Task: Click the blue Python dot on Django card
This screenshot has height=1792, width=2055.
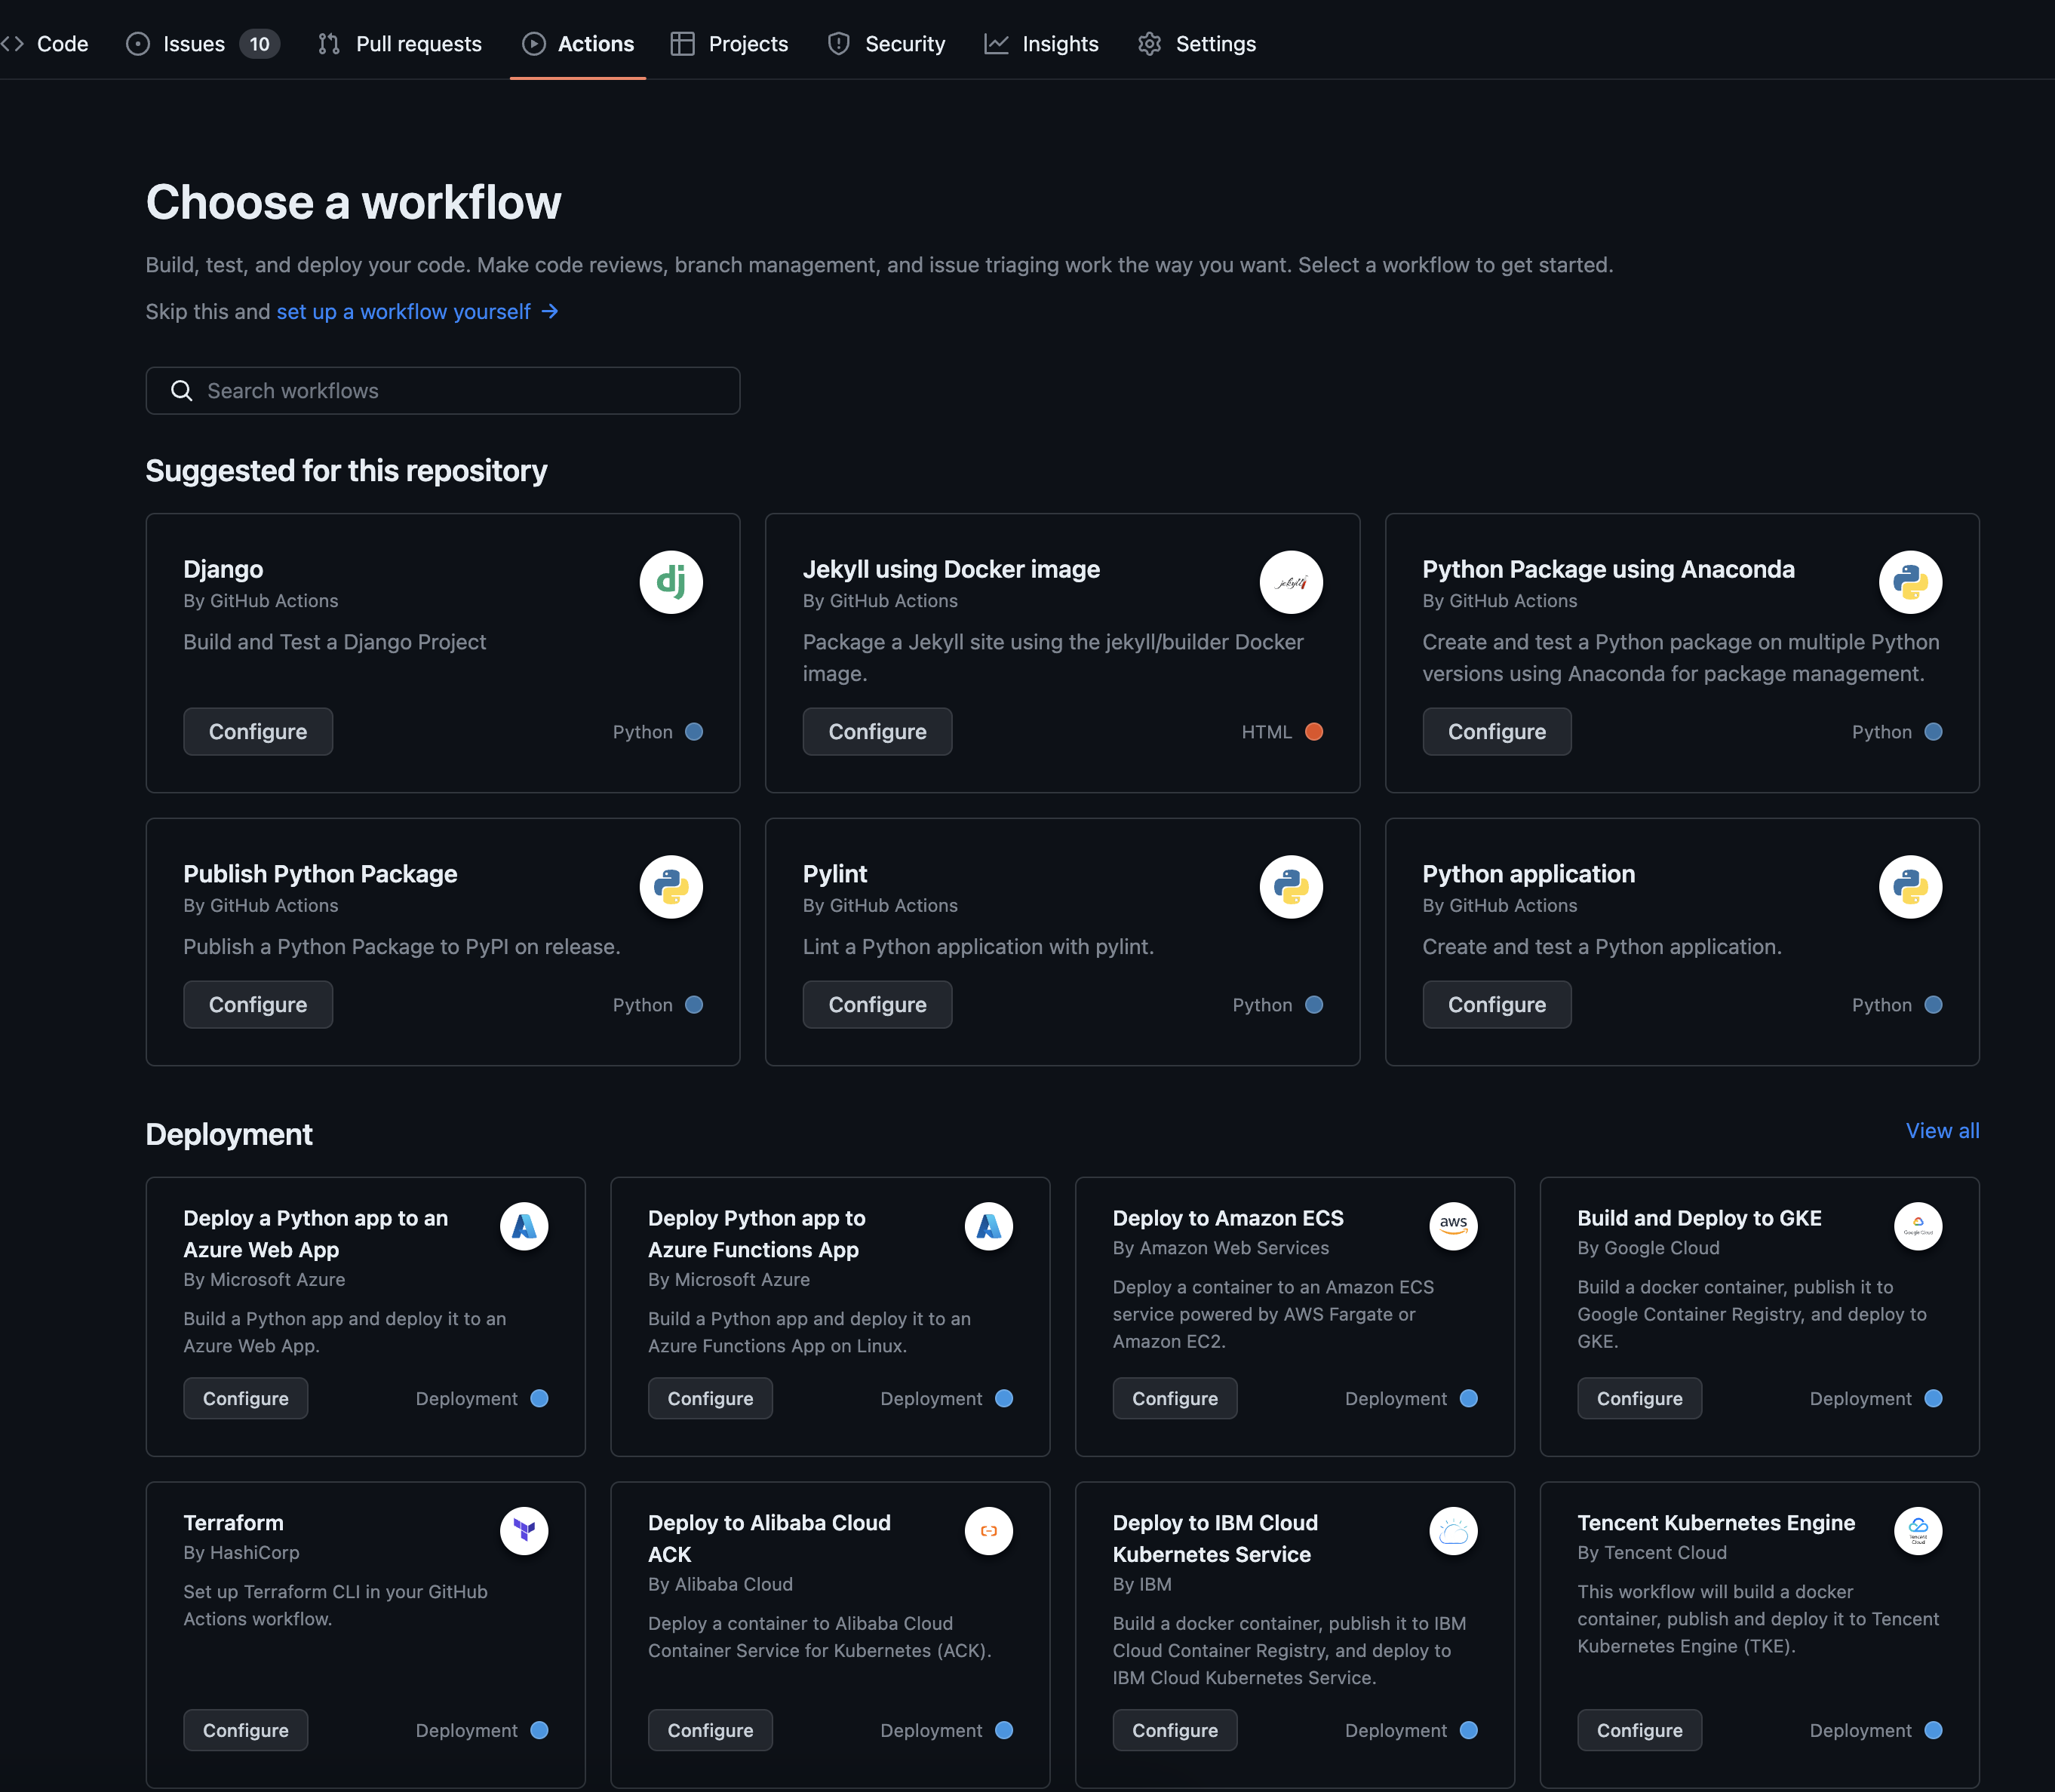Action: pos(694,732)
